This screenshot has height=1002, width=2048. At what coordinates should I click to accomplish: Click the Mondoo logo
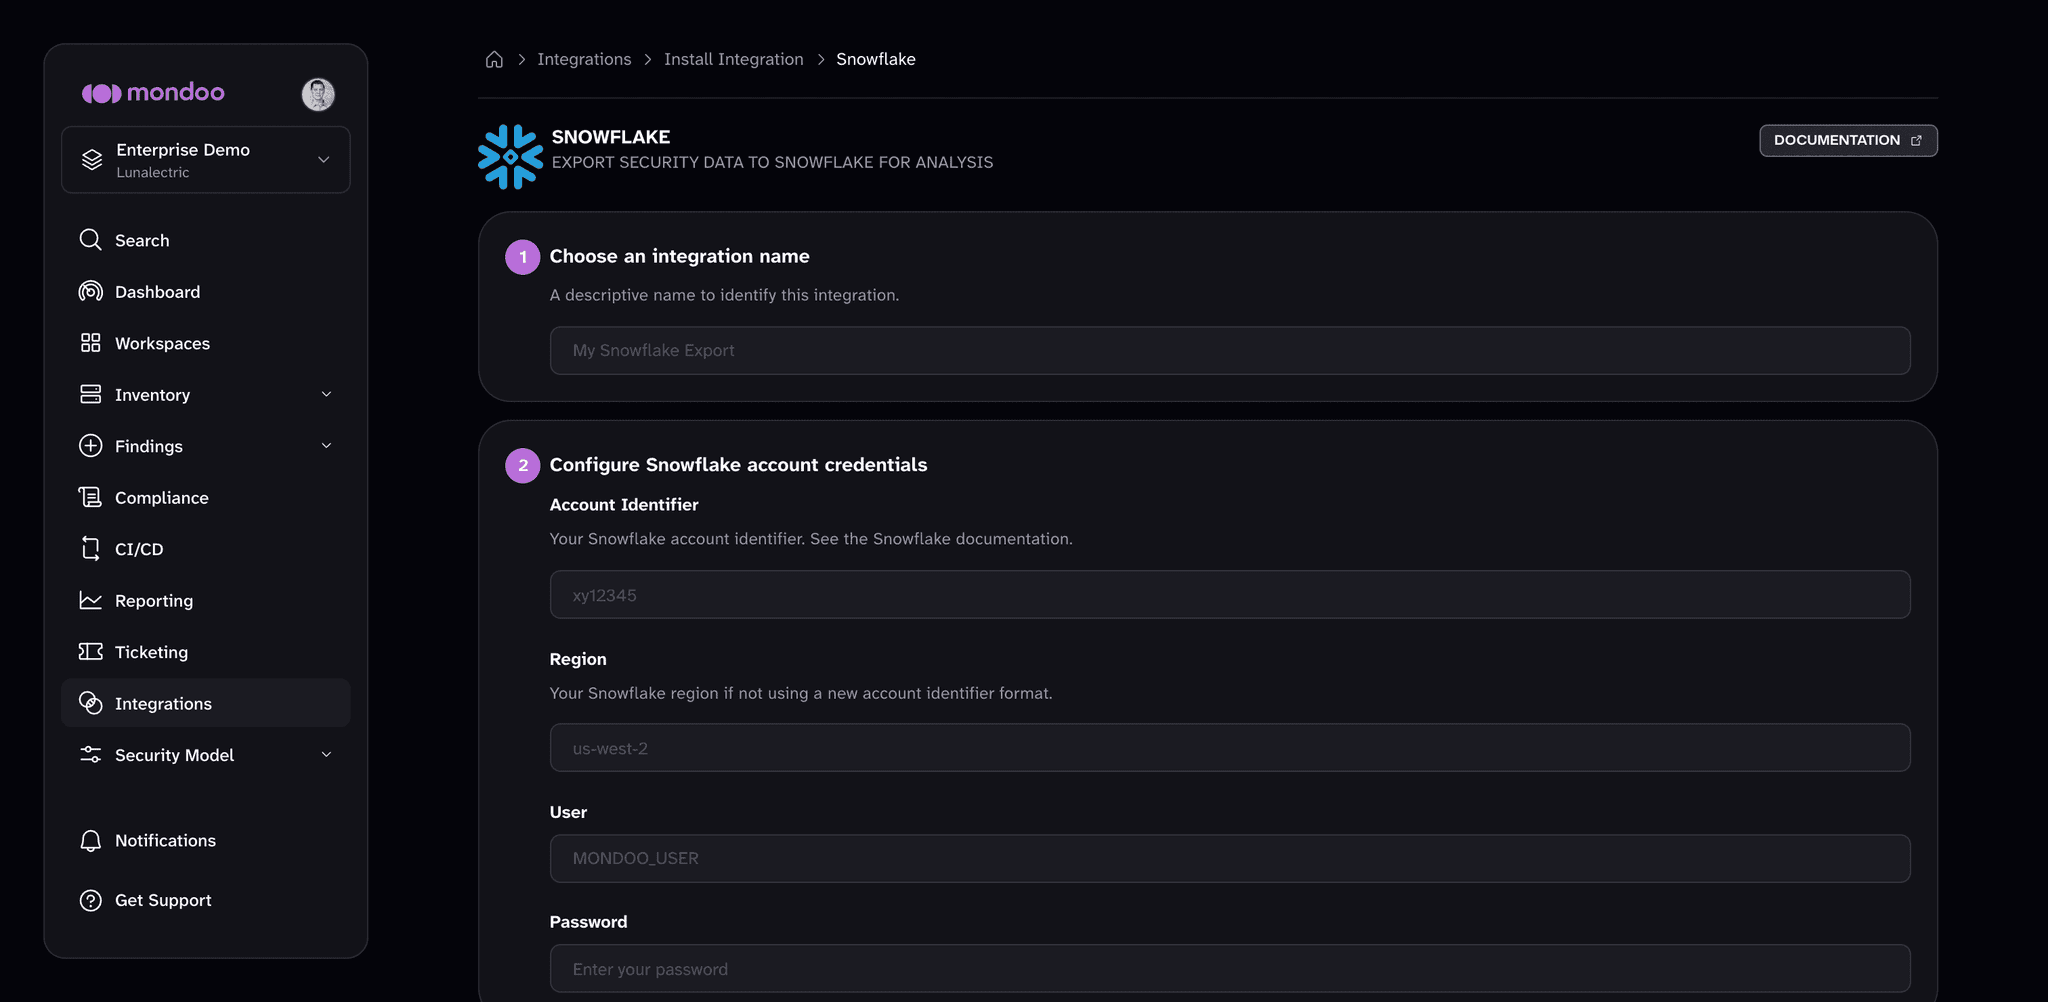click(153, 93)
